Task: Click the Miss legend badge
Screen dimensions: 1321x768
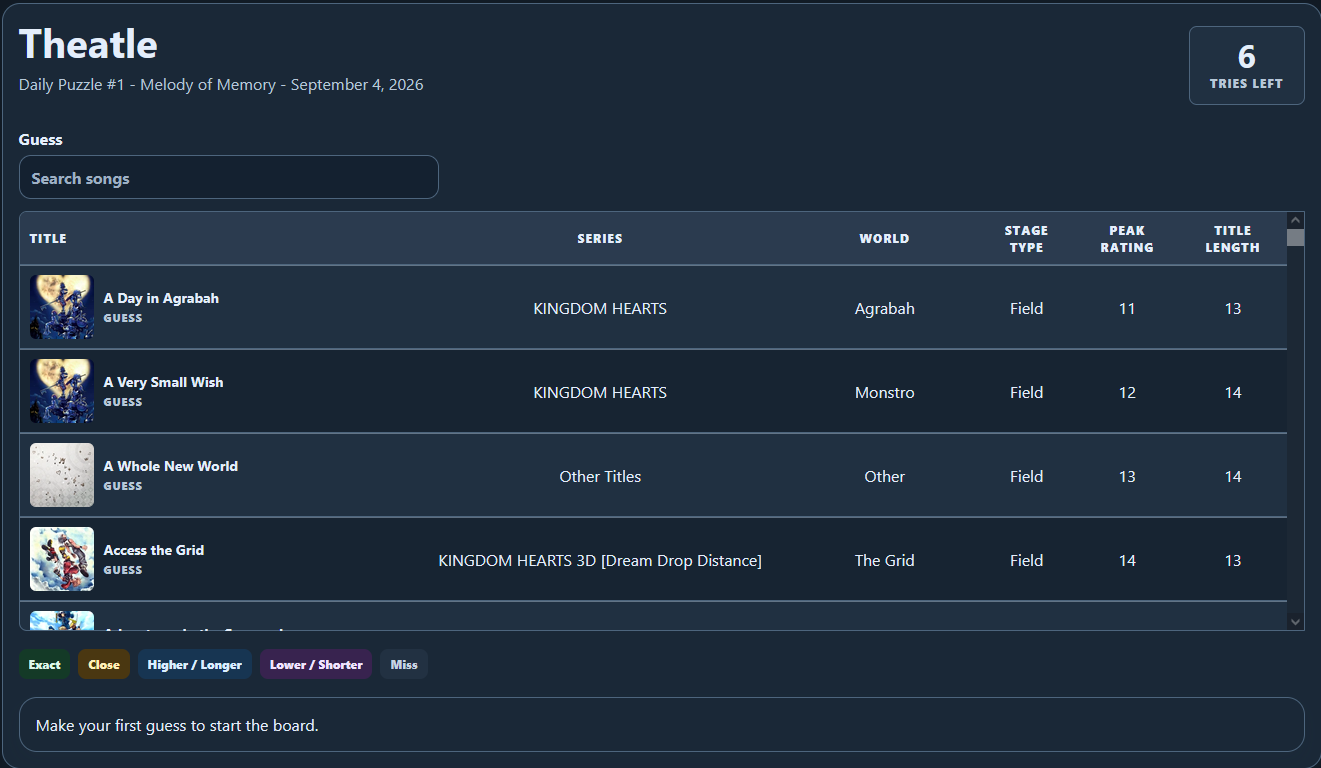Action: pyautogui.click(x=404, y=664)
